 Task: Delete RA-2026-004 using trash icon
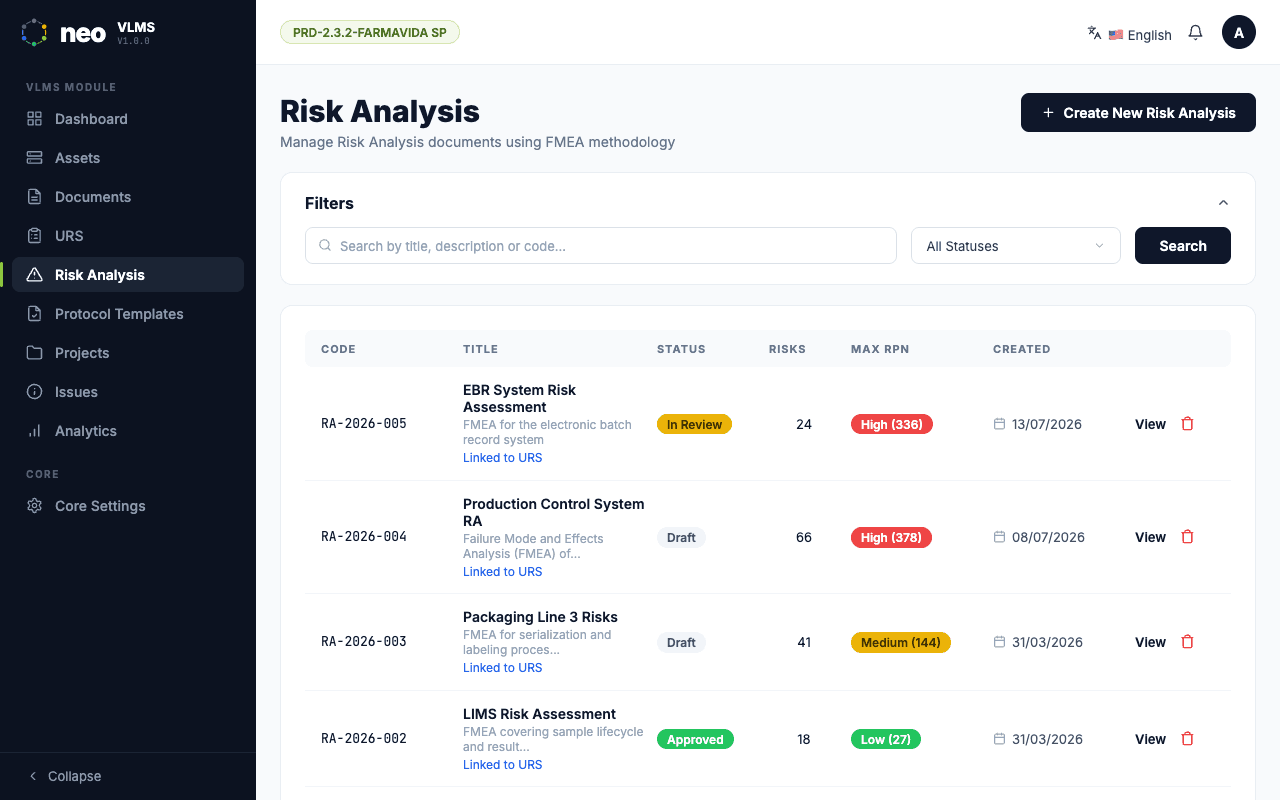[1188, 537]
